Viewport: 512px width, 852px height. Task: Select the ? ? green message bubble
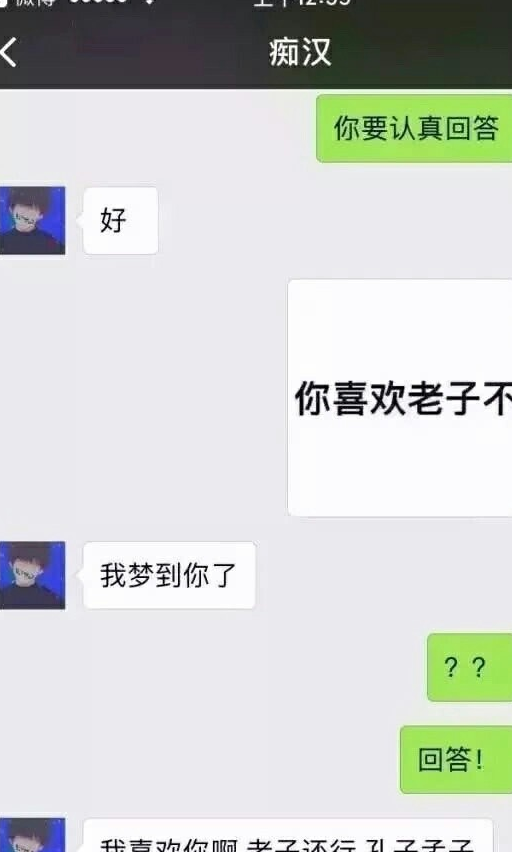[x=470, y=667]
